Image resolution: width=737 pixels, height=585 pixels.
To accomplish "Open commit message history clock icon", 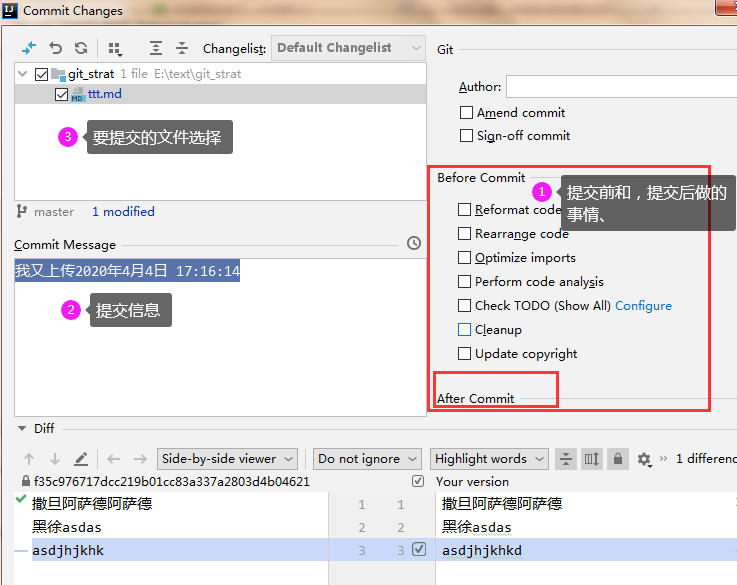I will tap(414, 243).
